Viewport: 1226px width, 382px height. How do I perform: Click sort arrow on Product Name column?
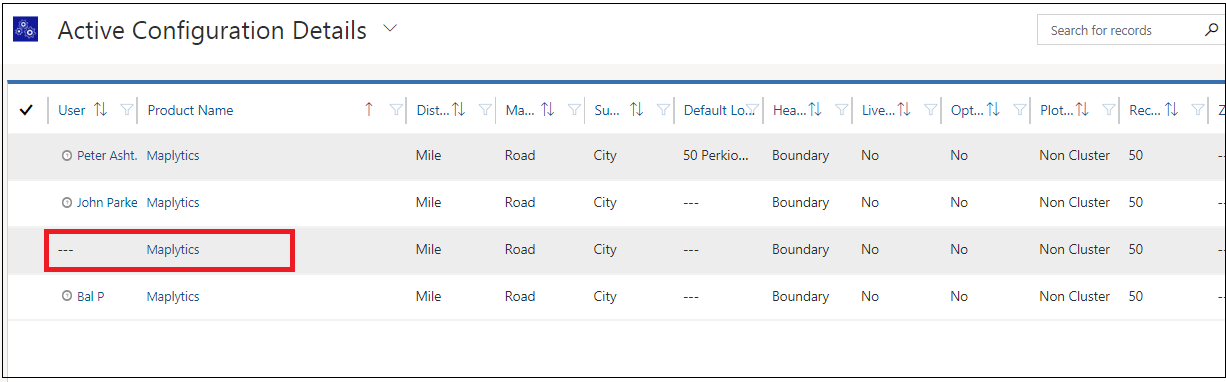(369, 110)
